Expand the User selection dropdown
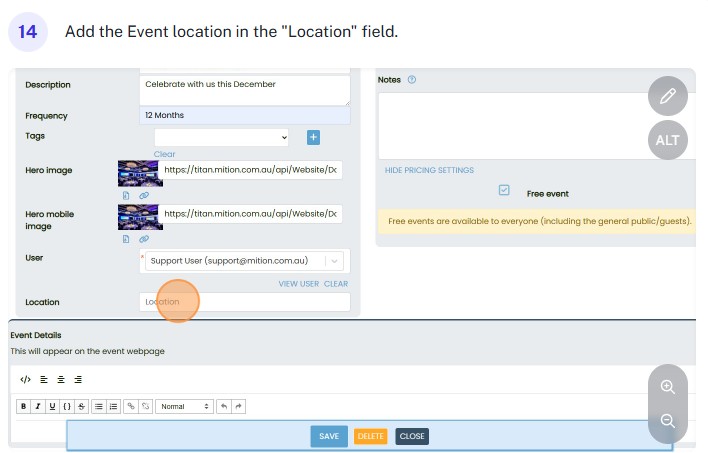Screen dimensions: 708x453 (x=334, y=261)
